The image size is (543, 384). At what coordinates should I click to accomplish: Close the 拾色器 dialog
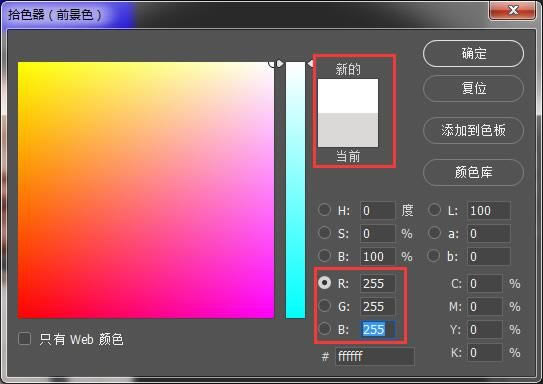pyautogui.click(x=513, y=10)
